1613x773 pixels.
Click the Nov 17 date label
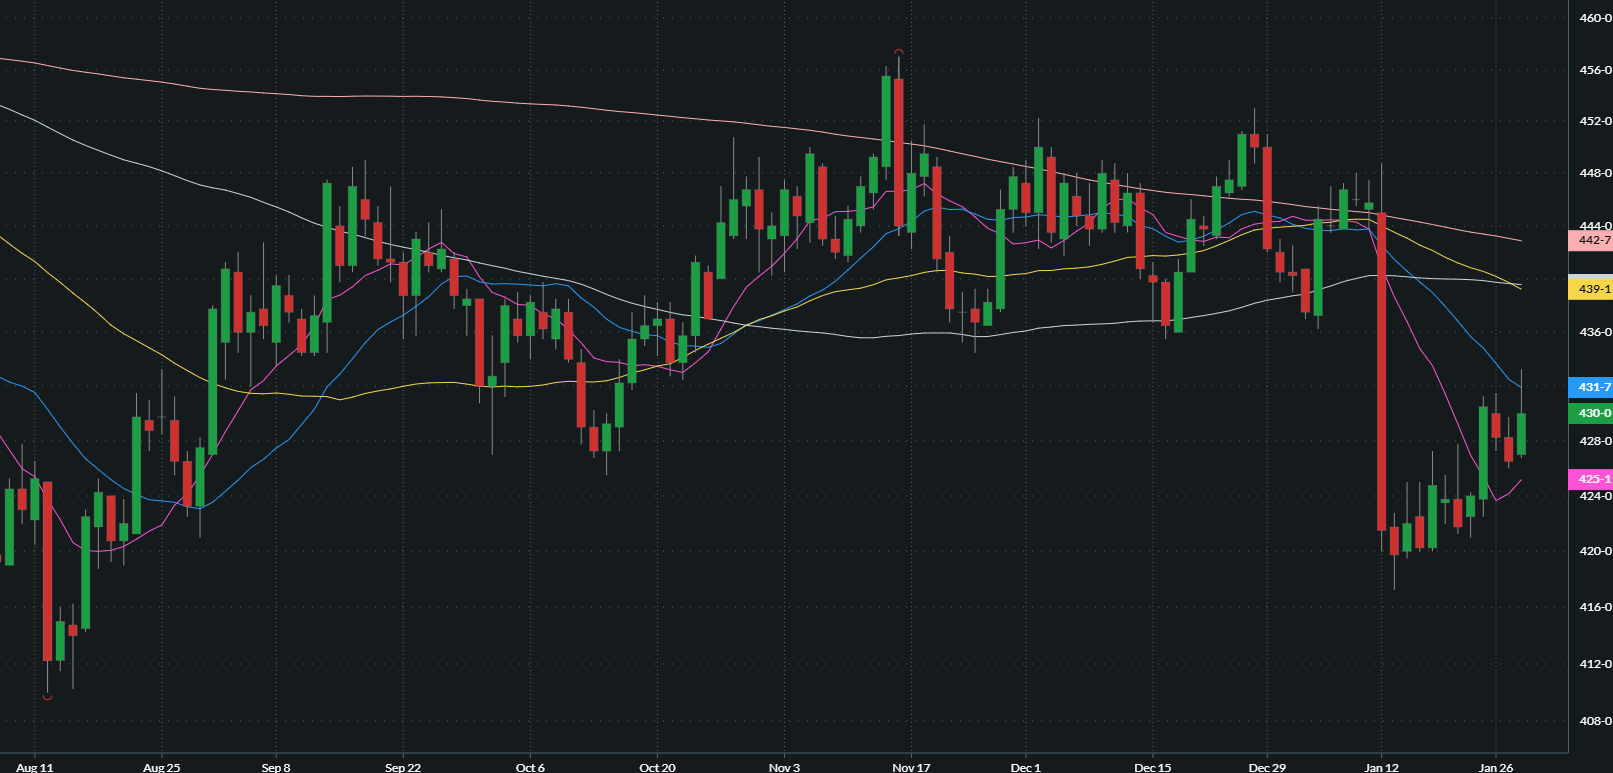click(x=911, y=767)
